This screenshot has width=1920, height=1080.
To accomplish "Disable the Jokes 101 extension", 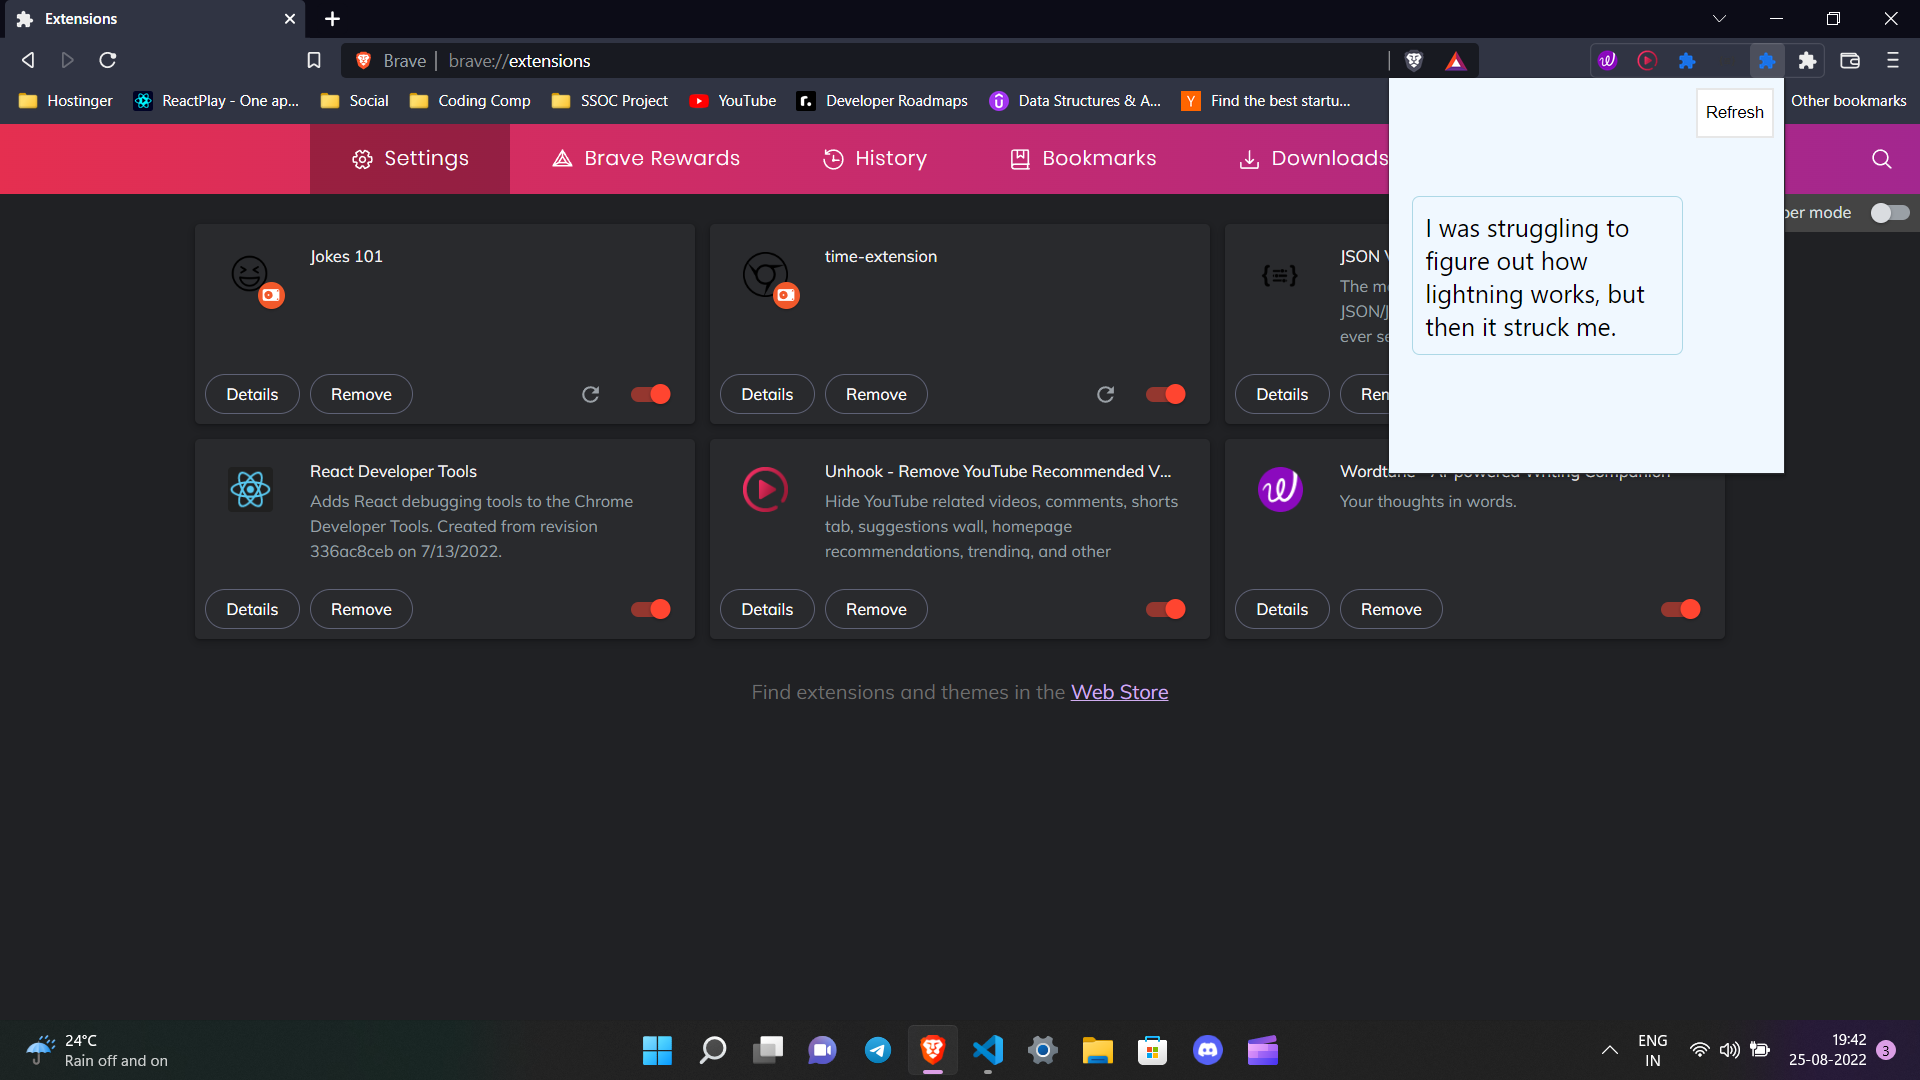I will (650, 394).
